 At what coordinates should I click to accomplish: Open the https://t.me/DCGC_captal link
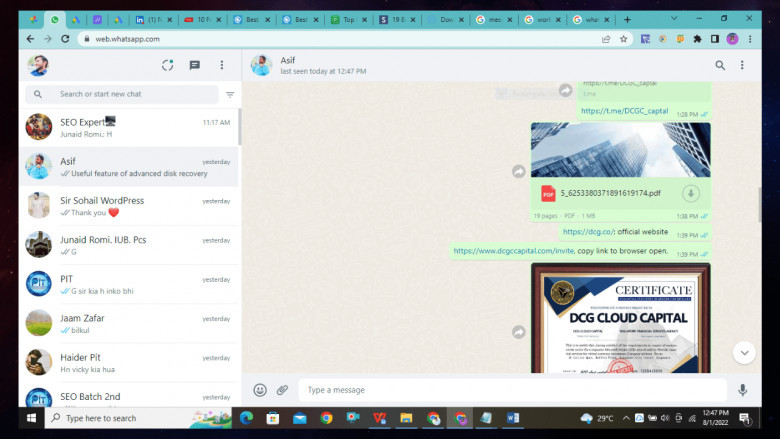click(624, 111)
